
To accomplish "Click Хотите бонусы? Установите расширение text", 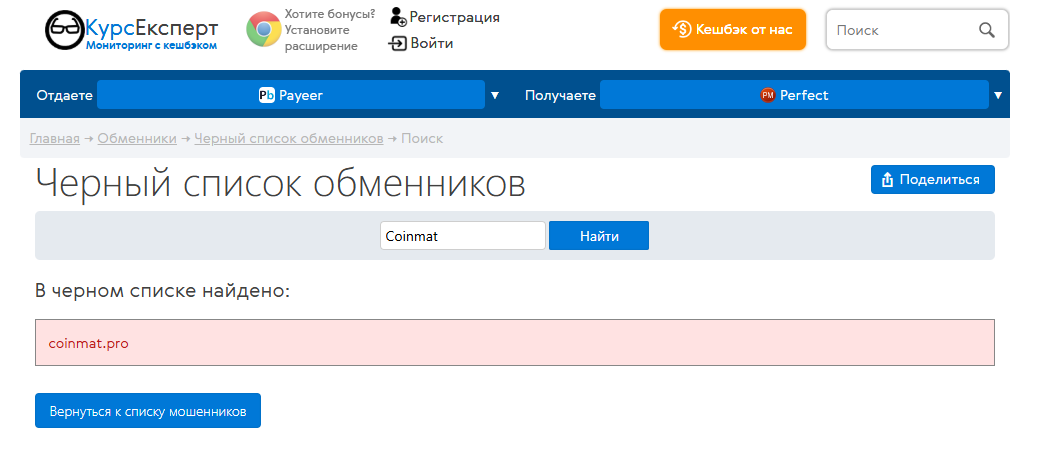I will pos(329,29).
